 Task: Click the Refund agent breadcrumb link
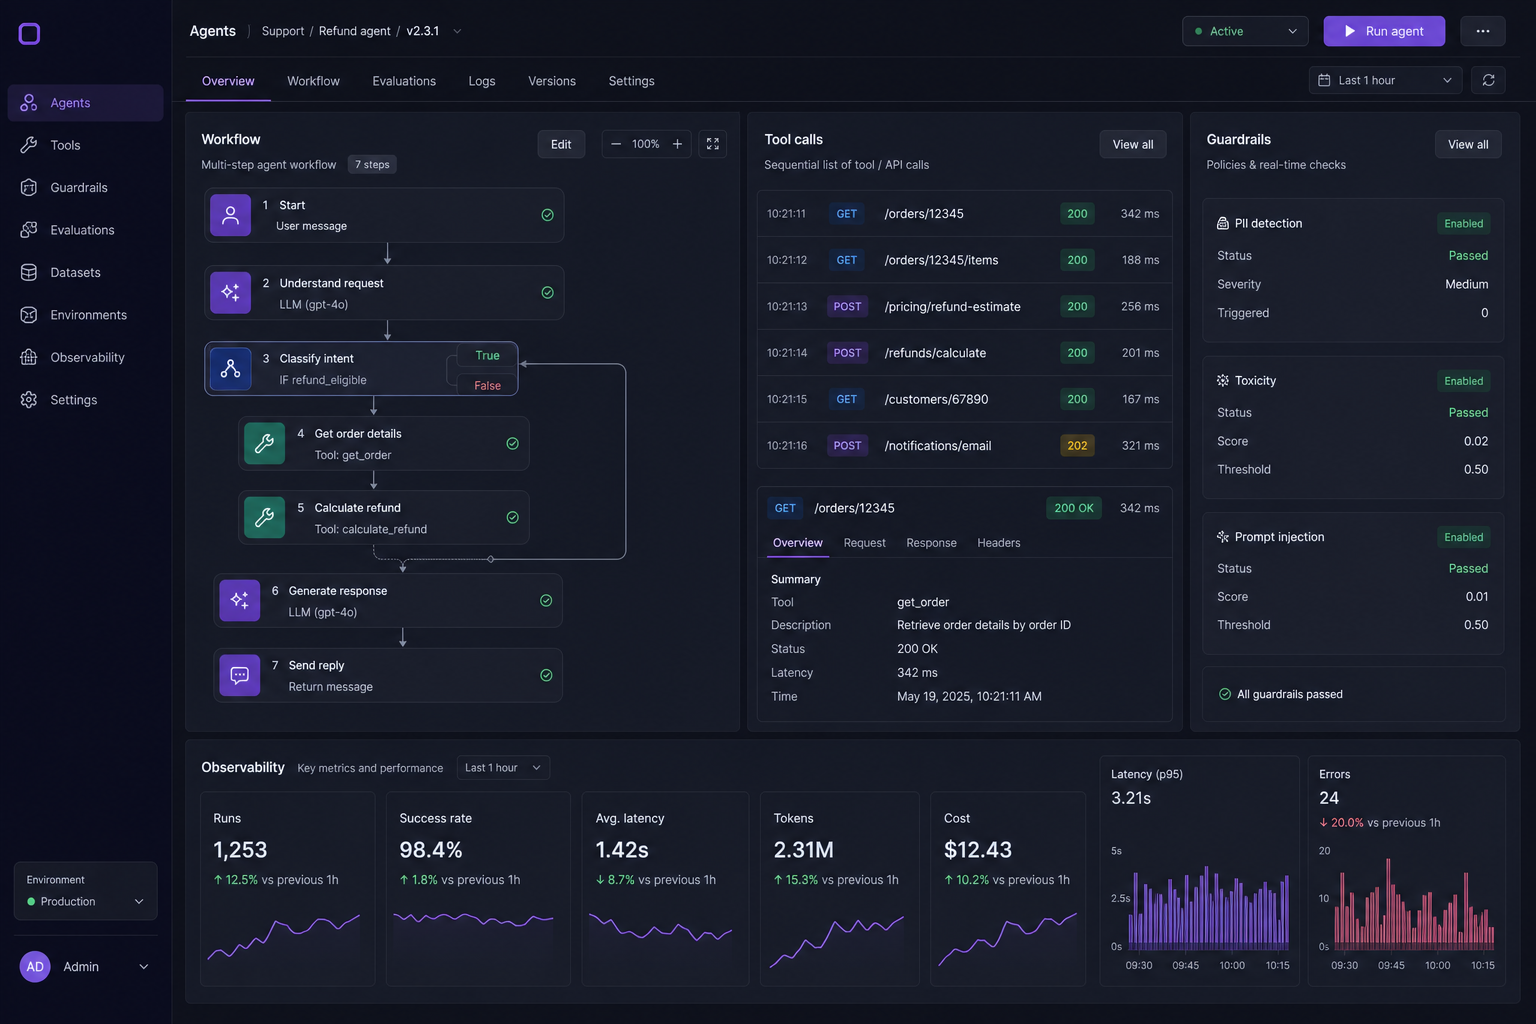pos(355,31)
